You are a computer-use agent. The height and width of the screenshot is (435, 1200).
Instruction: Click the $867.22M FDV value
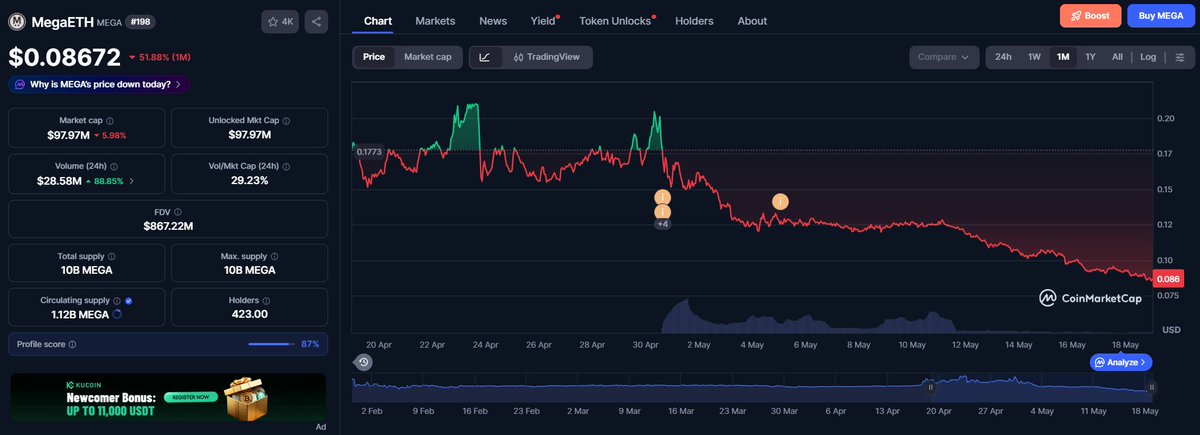pos(167,226)
